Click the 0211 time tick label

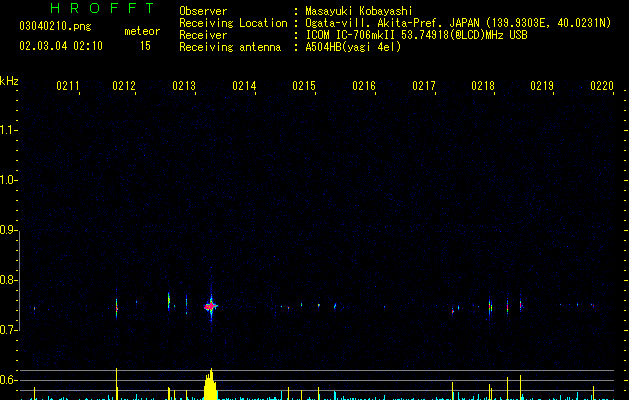point(68,85)
